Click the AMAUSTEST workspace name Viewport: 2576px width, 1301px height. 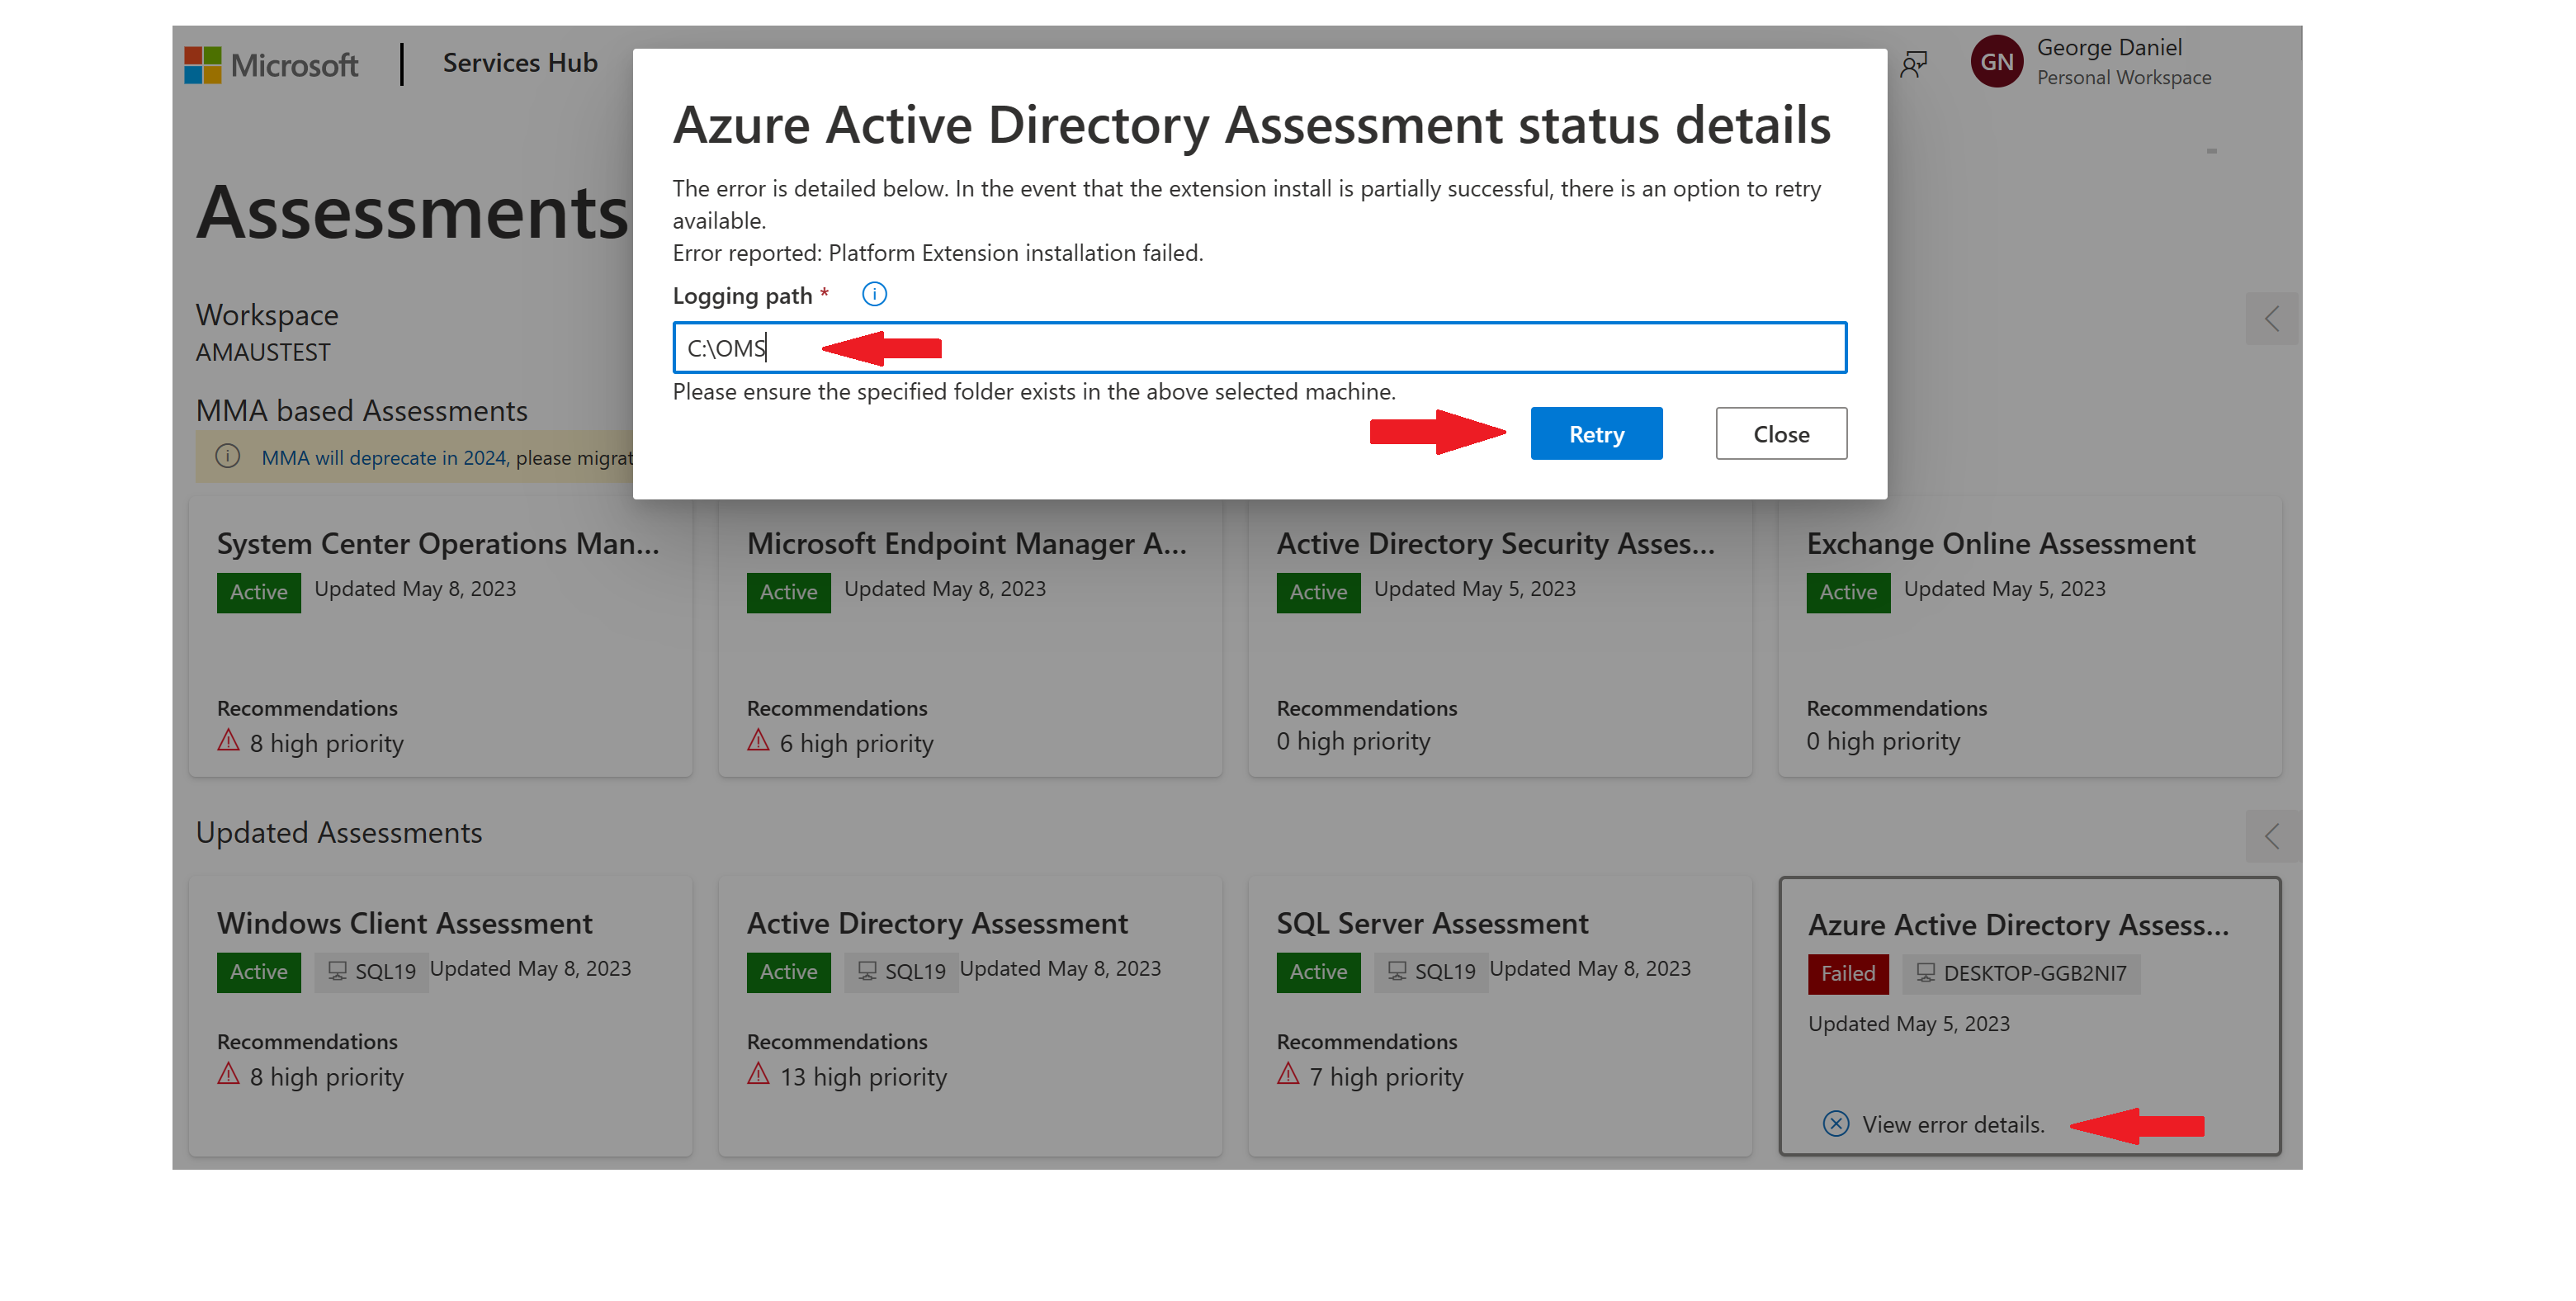263,353
